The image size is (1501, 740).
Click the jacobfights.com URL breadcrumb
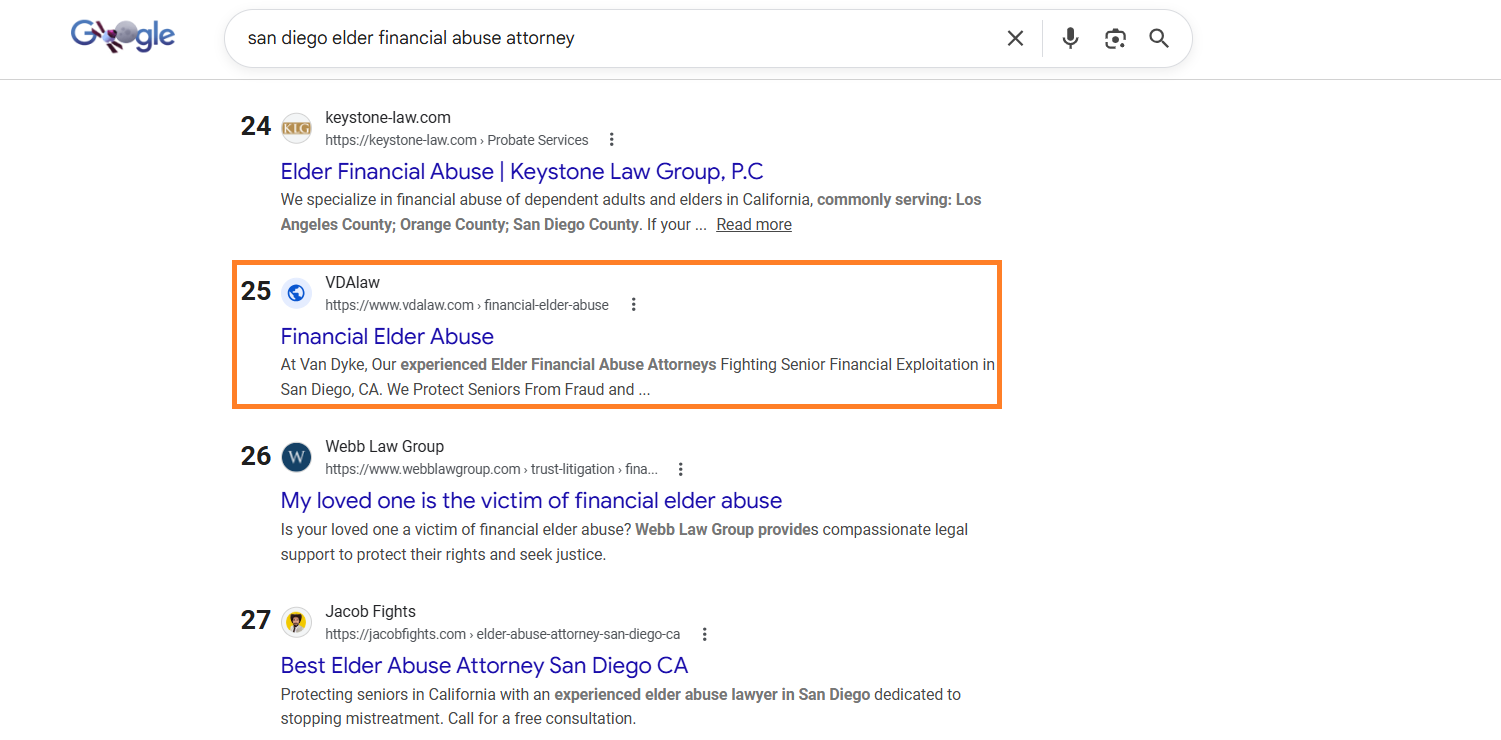click(502, 634)
